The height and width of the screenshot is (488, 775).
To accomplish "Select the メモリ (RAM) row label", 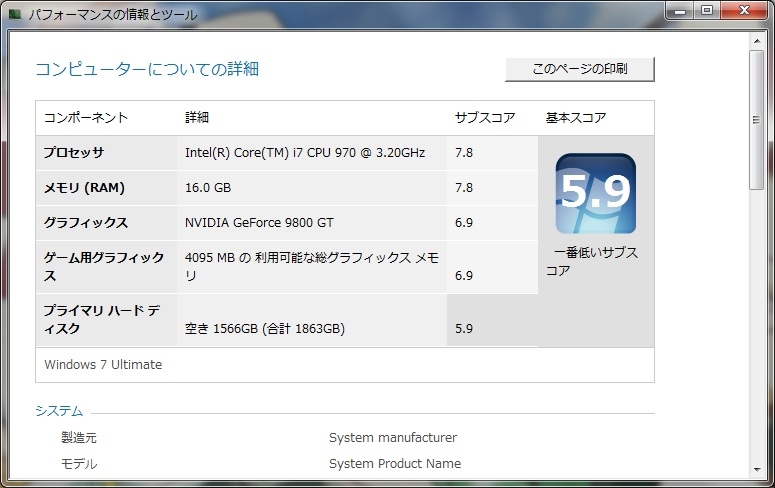I will click(x=84, y=188).
